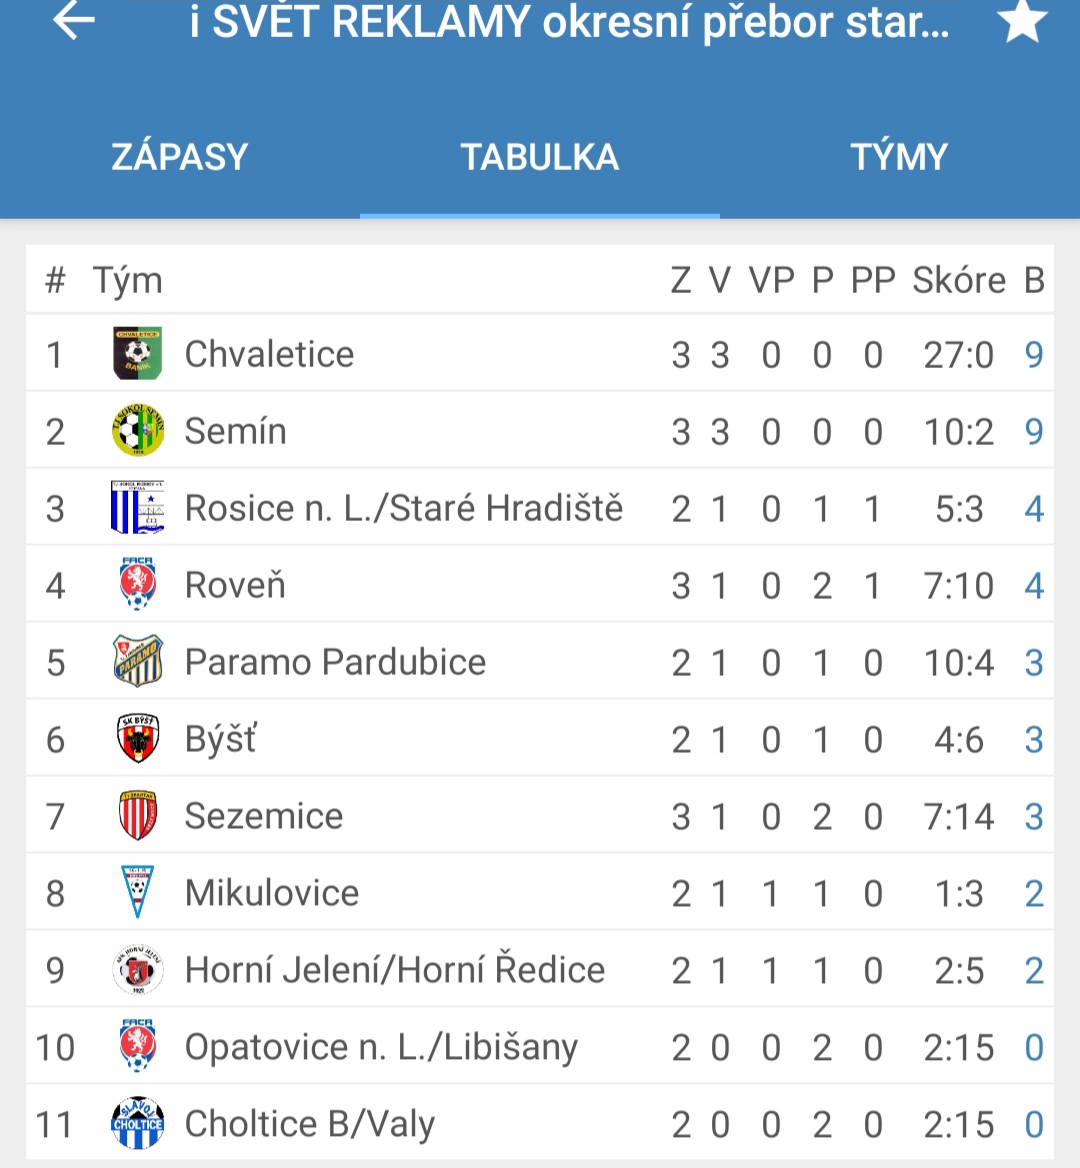Toggle the favorite star icon
Screen dimensions: 1080x1168
click(x=1022, y=21)
